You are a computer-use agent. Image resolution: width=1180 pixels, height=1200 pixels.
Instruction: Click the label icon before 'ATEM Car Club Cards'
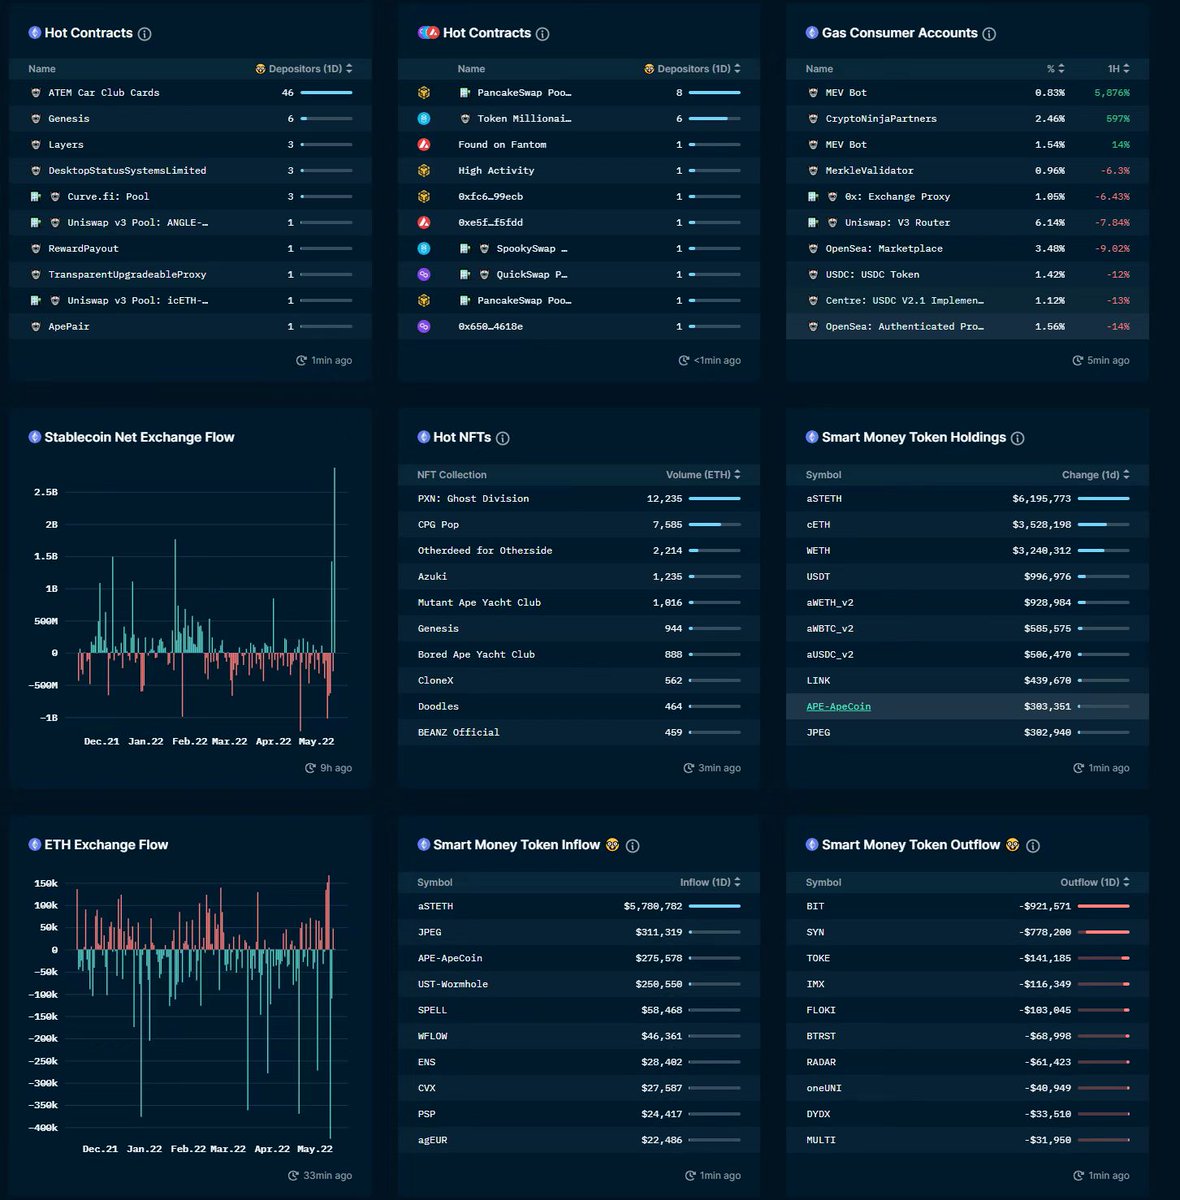36,92
